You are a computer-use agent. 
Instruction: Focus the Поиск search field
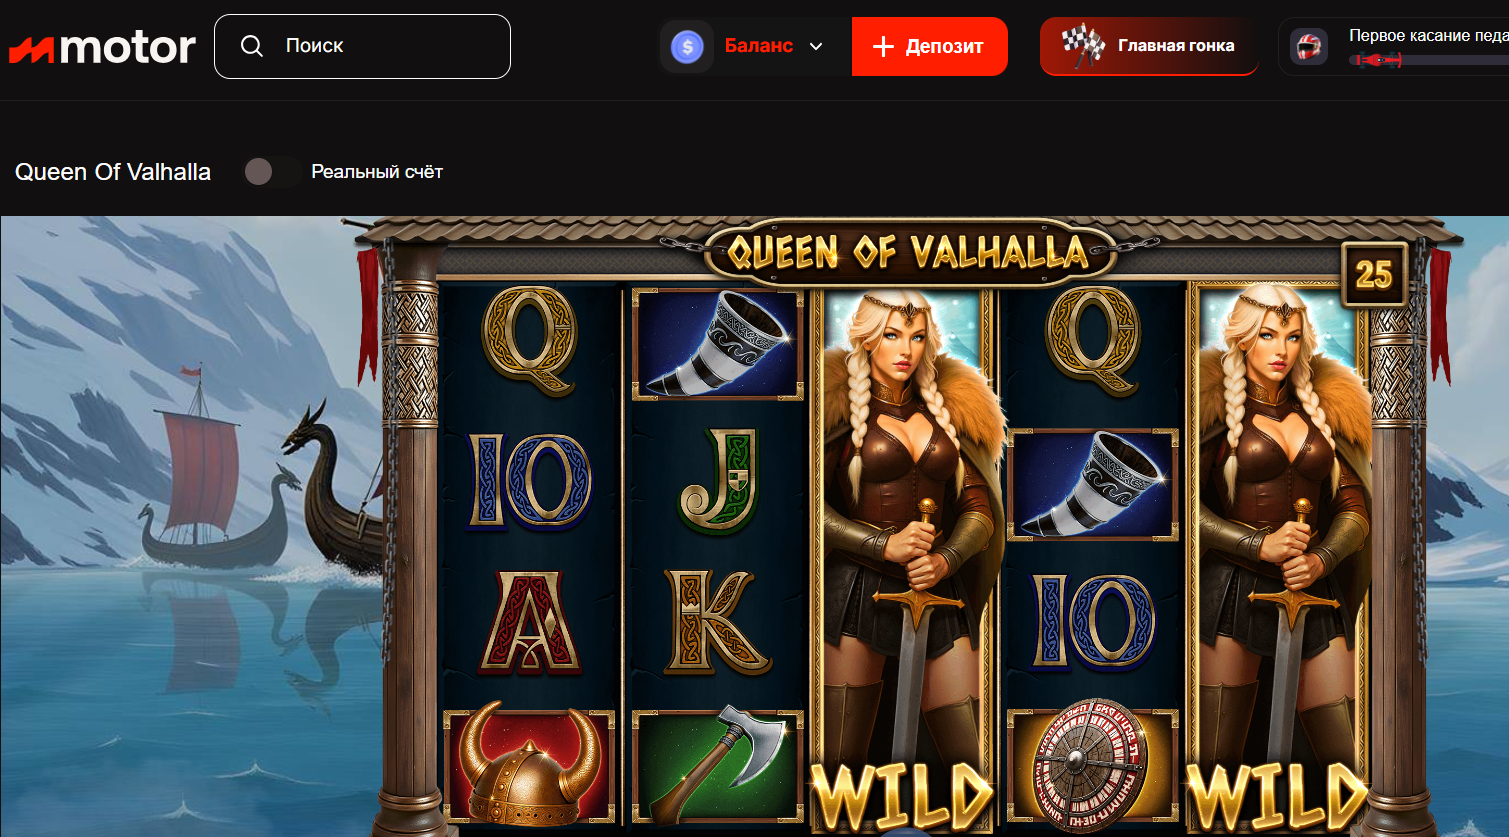coord(362,46)
